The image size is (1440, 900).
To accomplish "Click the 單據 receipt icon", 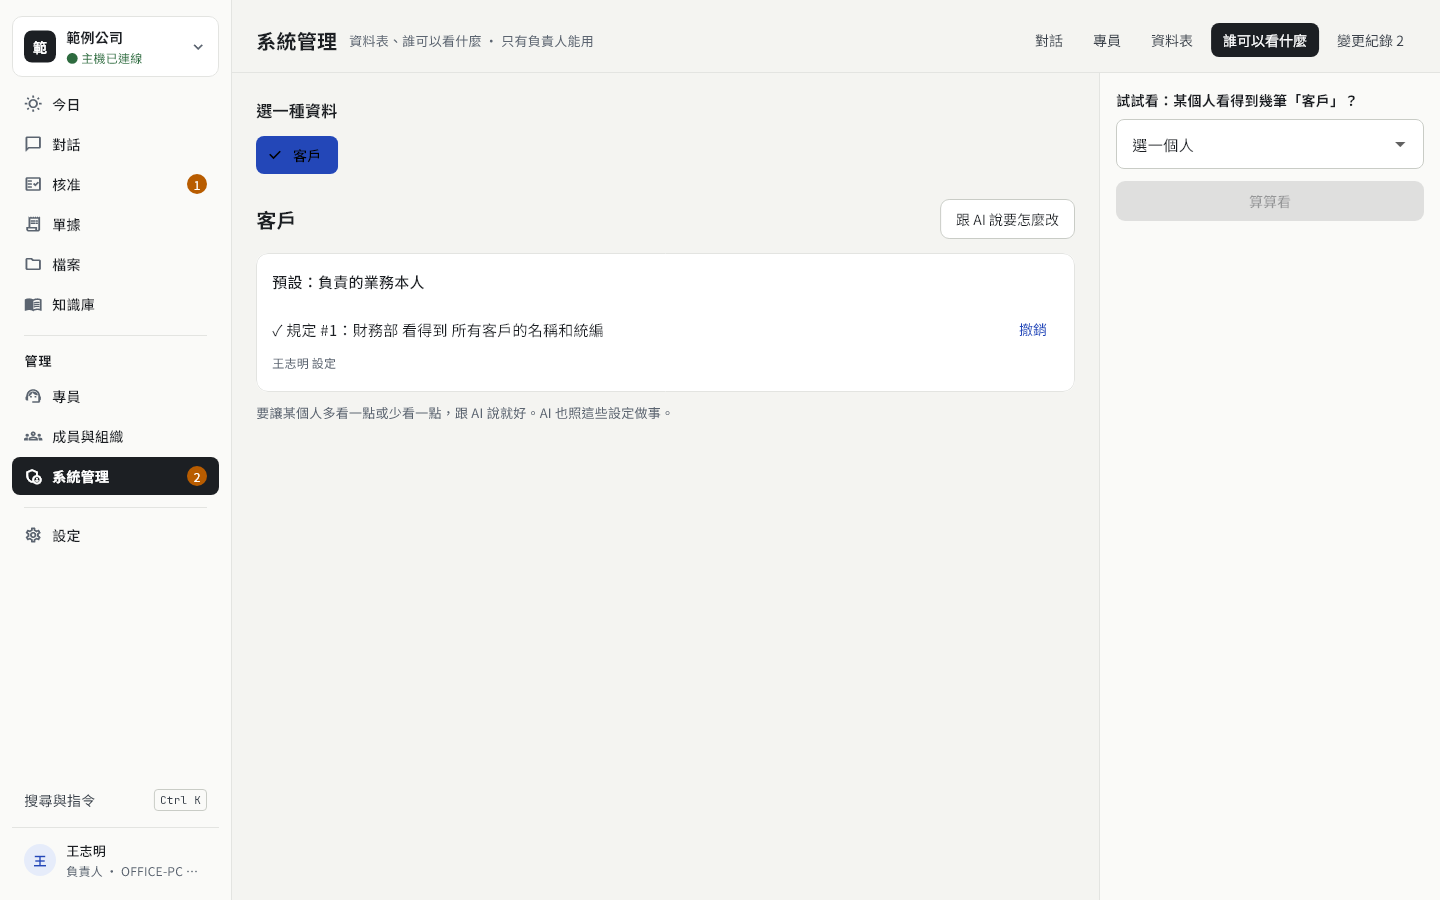I will [33, 224].
